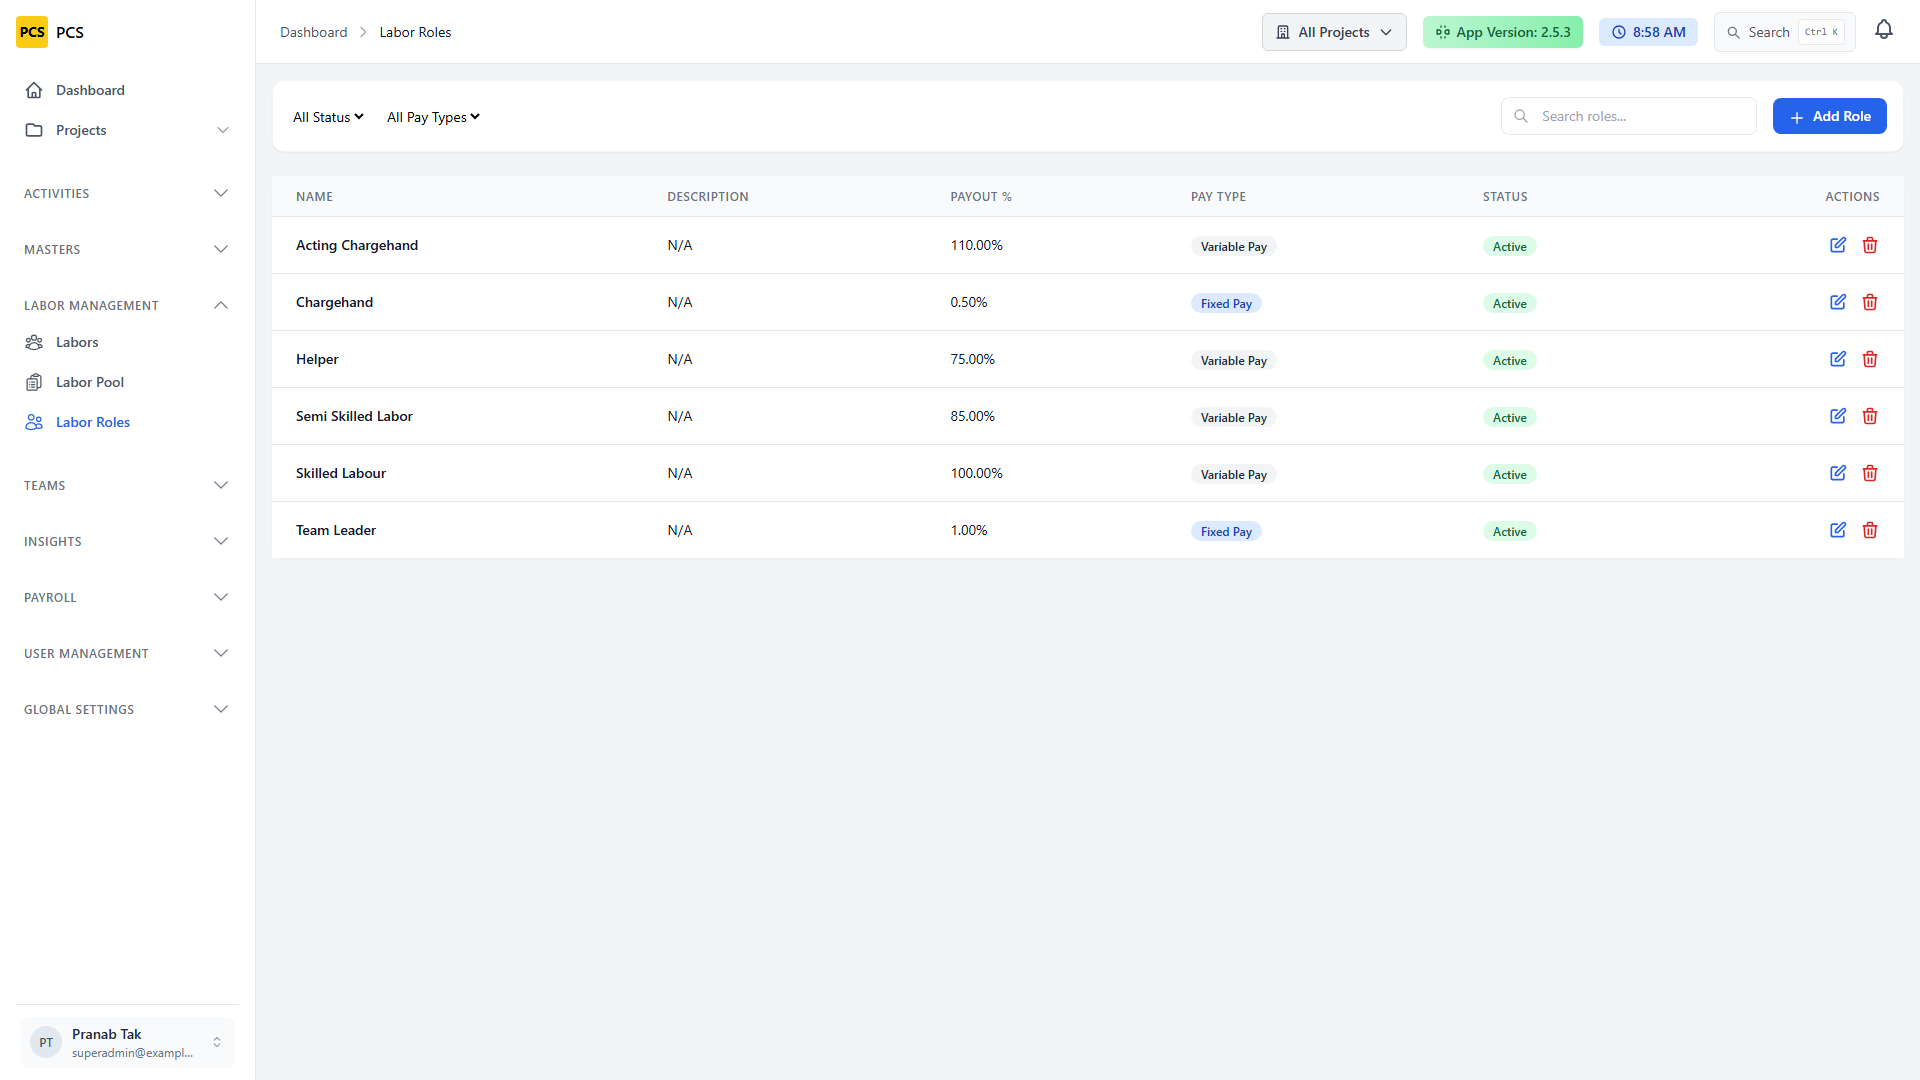Open the All Status filter dropdown

click(328, 117)
